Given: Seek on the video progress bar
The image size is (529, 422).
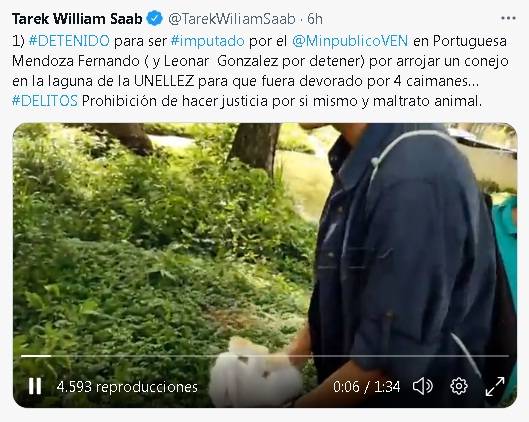Looking at the screenshot, I should [265, 356].
